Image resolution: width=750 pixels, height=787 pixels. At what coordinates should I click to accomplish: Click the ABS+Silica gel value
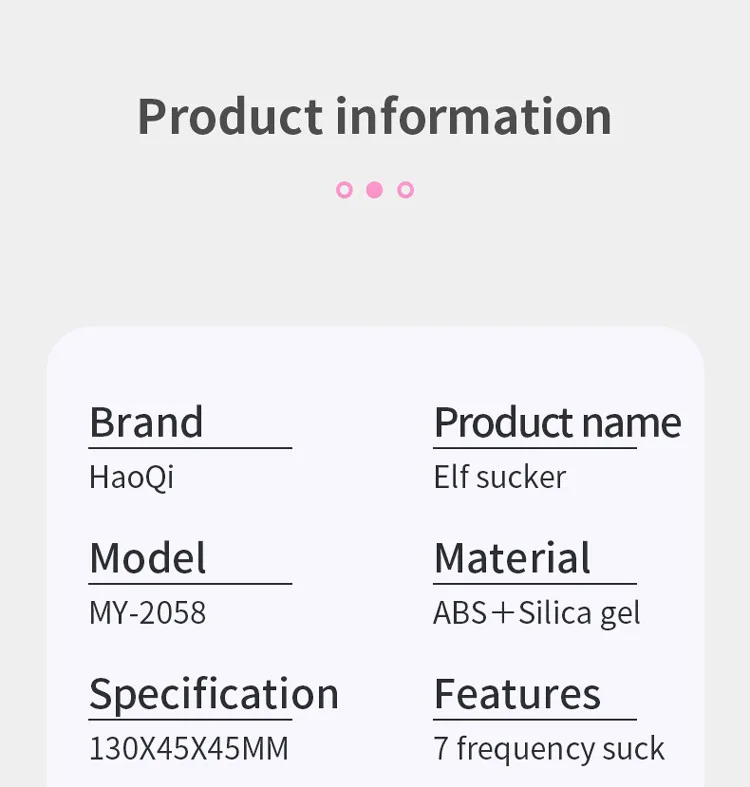tap(537, 613)
